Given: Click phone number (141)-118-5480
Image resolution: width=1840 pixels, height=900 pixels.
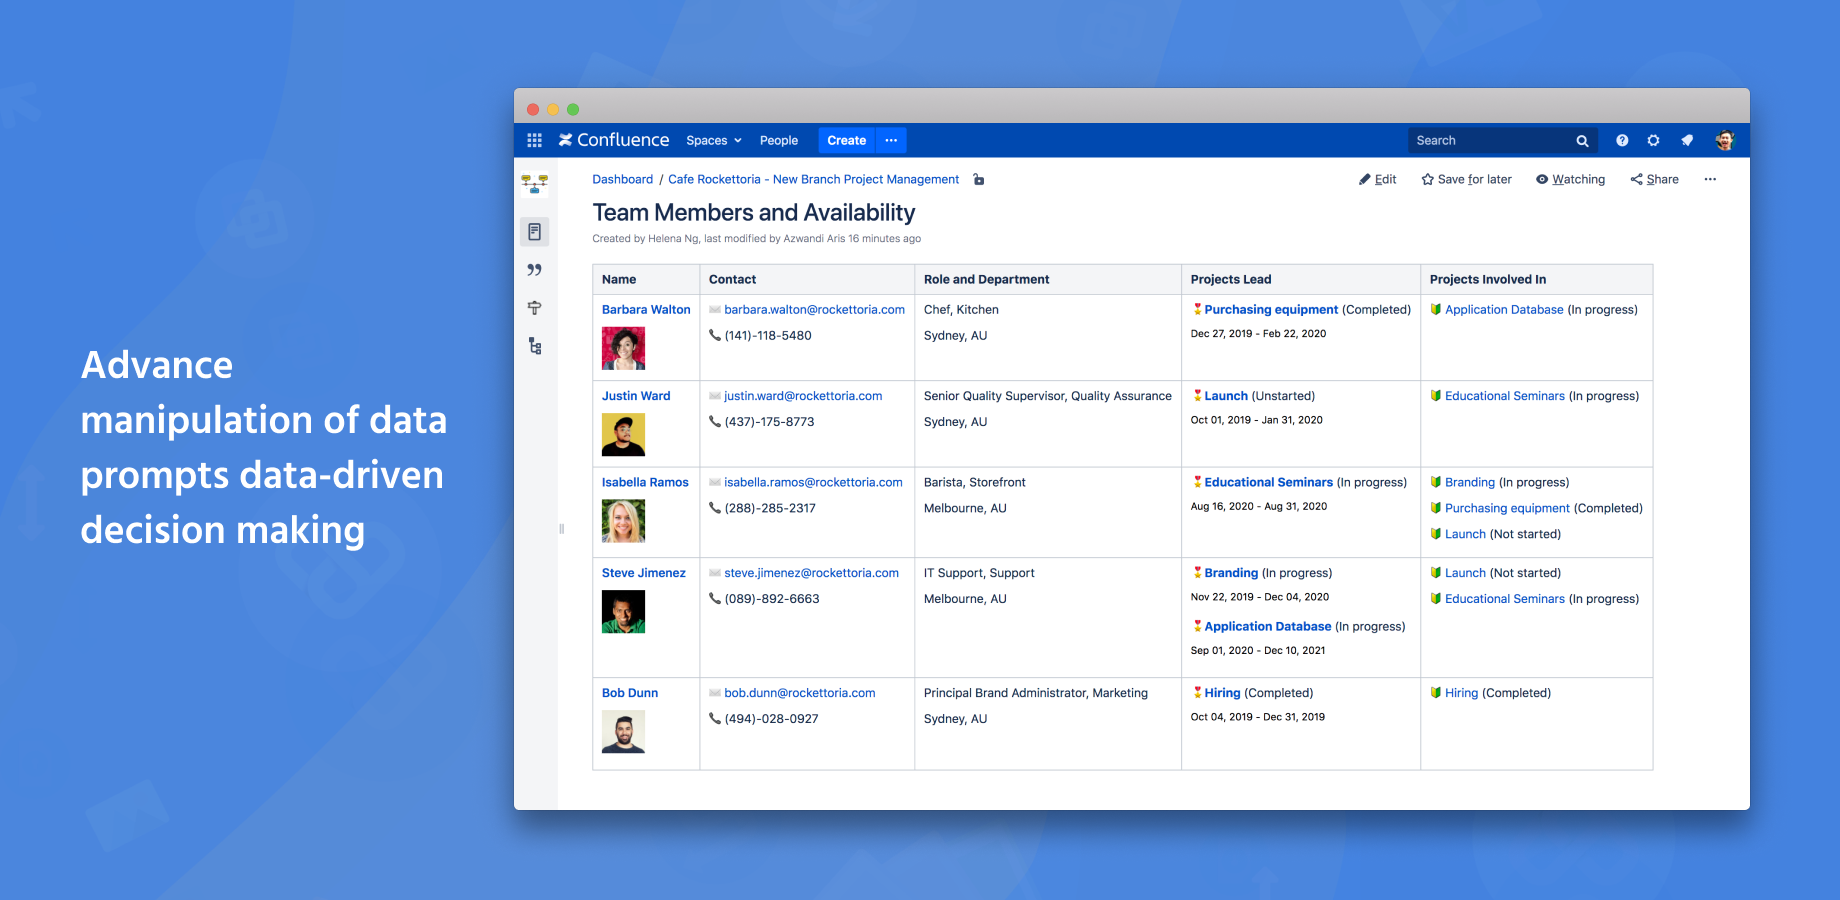Looking at the screenshot, I should point(768,336).
